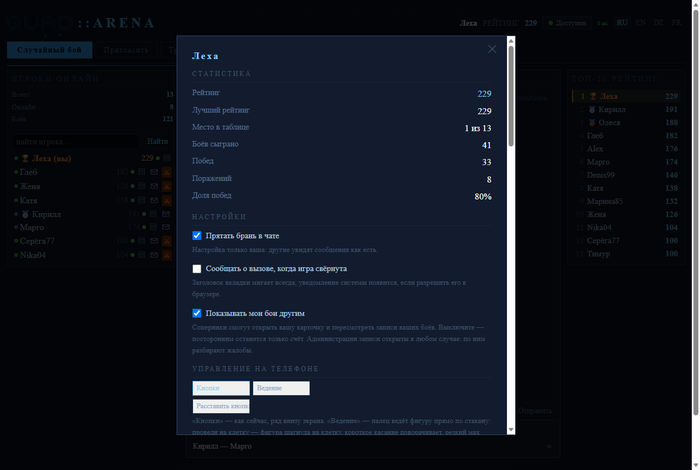
Task: Switch language to DE
Action: tap(658, 22)
